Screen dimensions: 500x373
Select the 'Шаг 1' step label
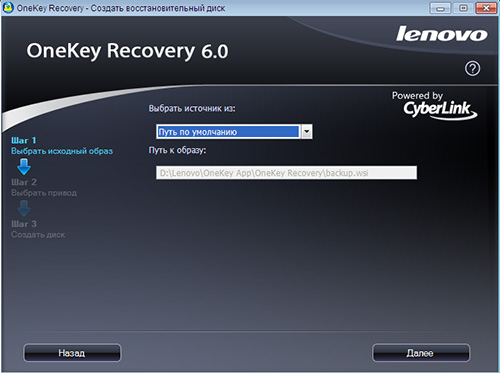[24, 140]
